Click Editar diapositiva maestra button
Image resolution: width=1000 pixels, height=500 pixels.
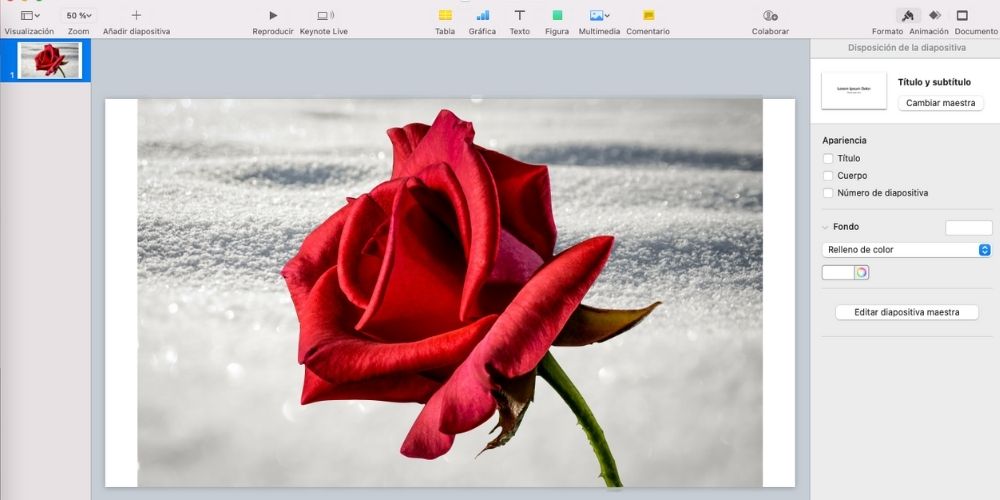tap(907, 312)
